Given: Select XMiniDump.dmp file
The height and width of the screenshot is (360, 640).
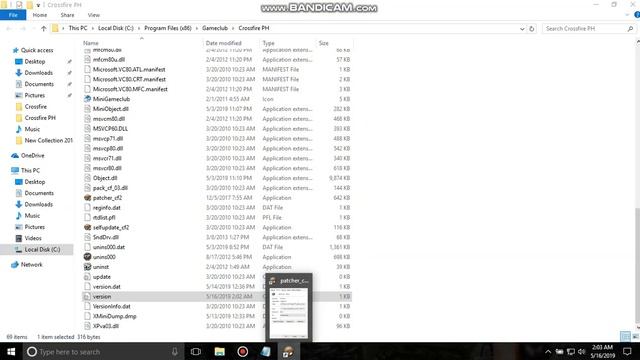Looking at the screenshot, I should (x=114, y=316).
